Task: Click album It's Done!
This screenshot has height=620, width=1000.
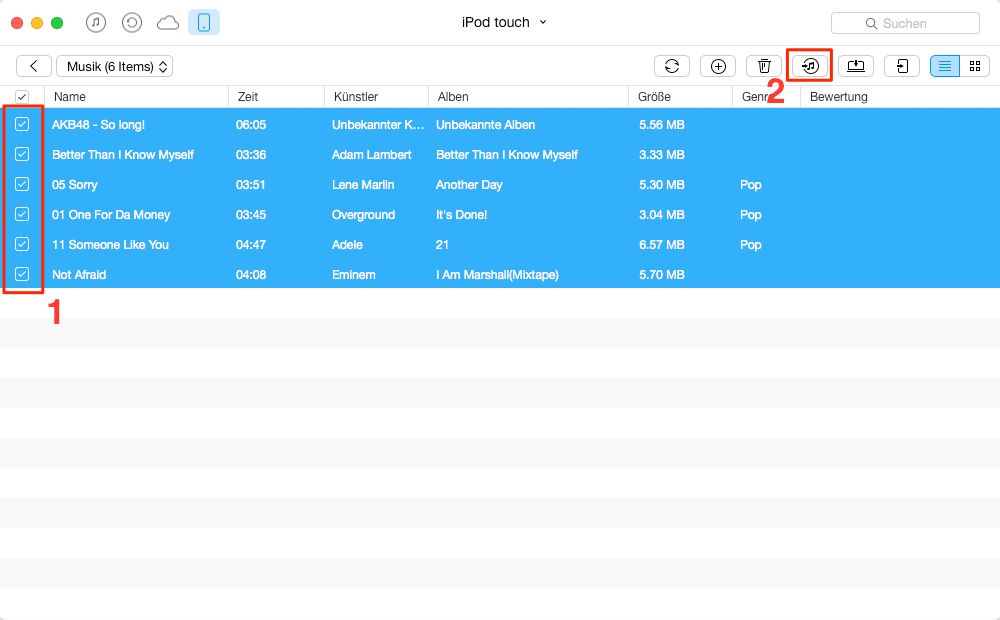Action: 461,215
